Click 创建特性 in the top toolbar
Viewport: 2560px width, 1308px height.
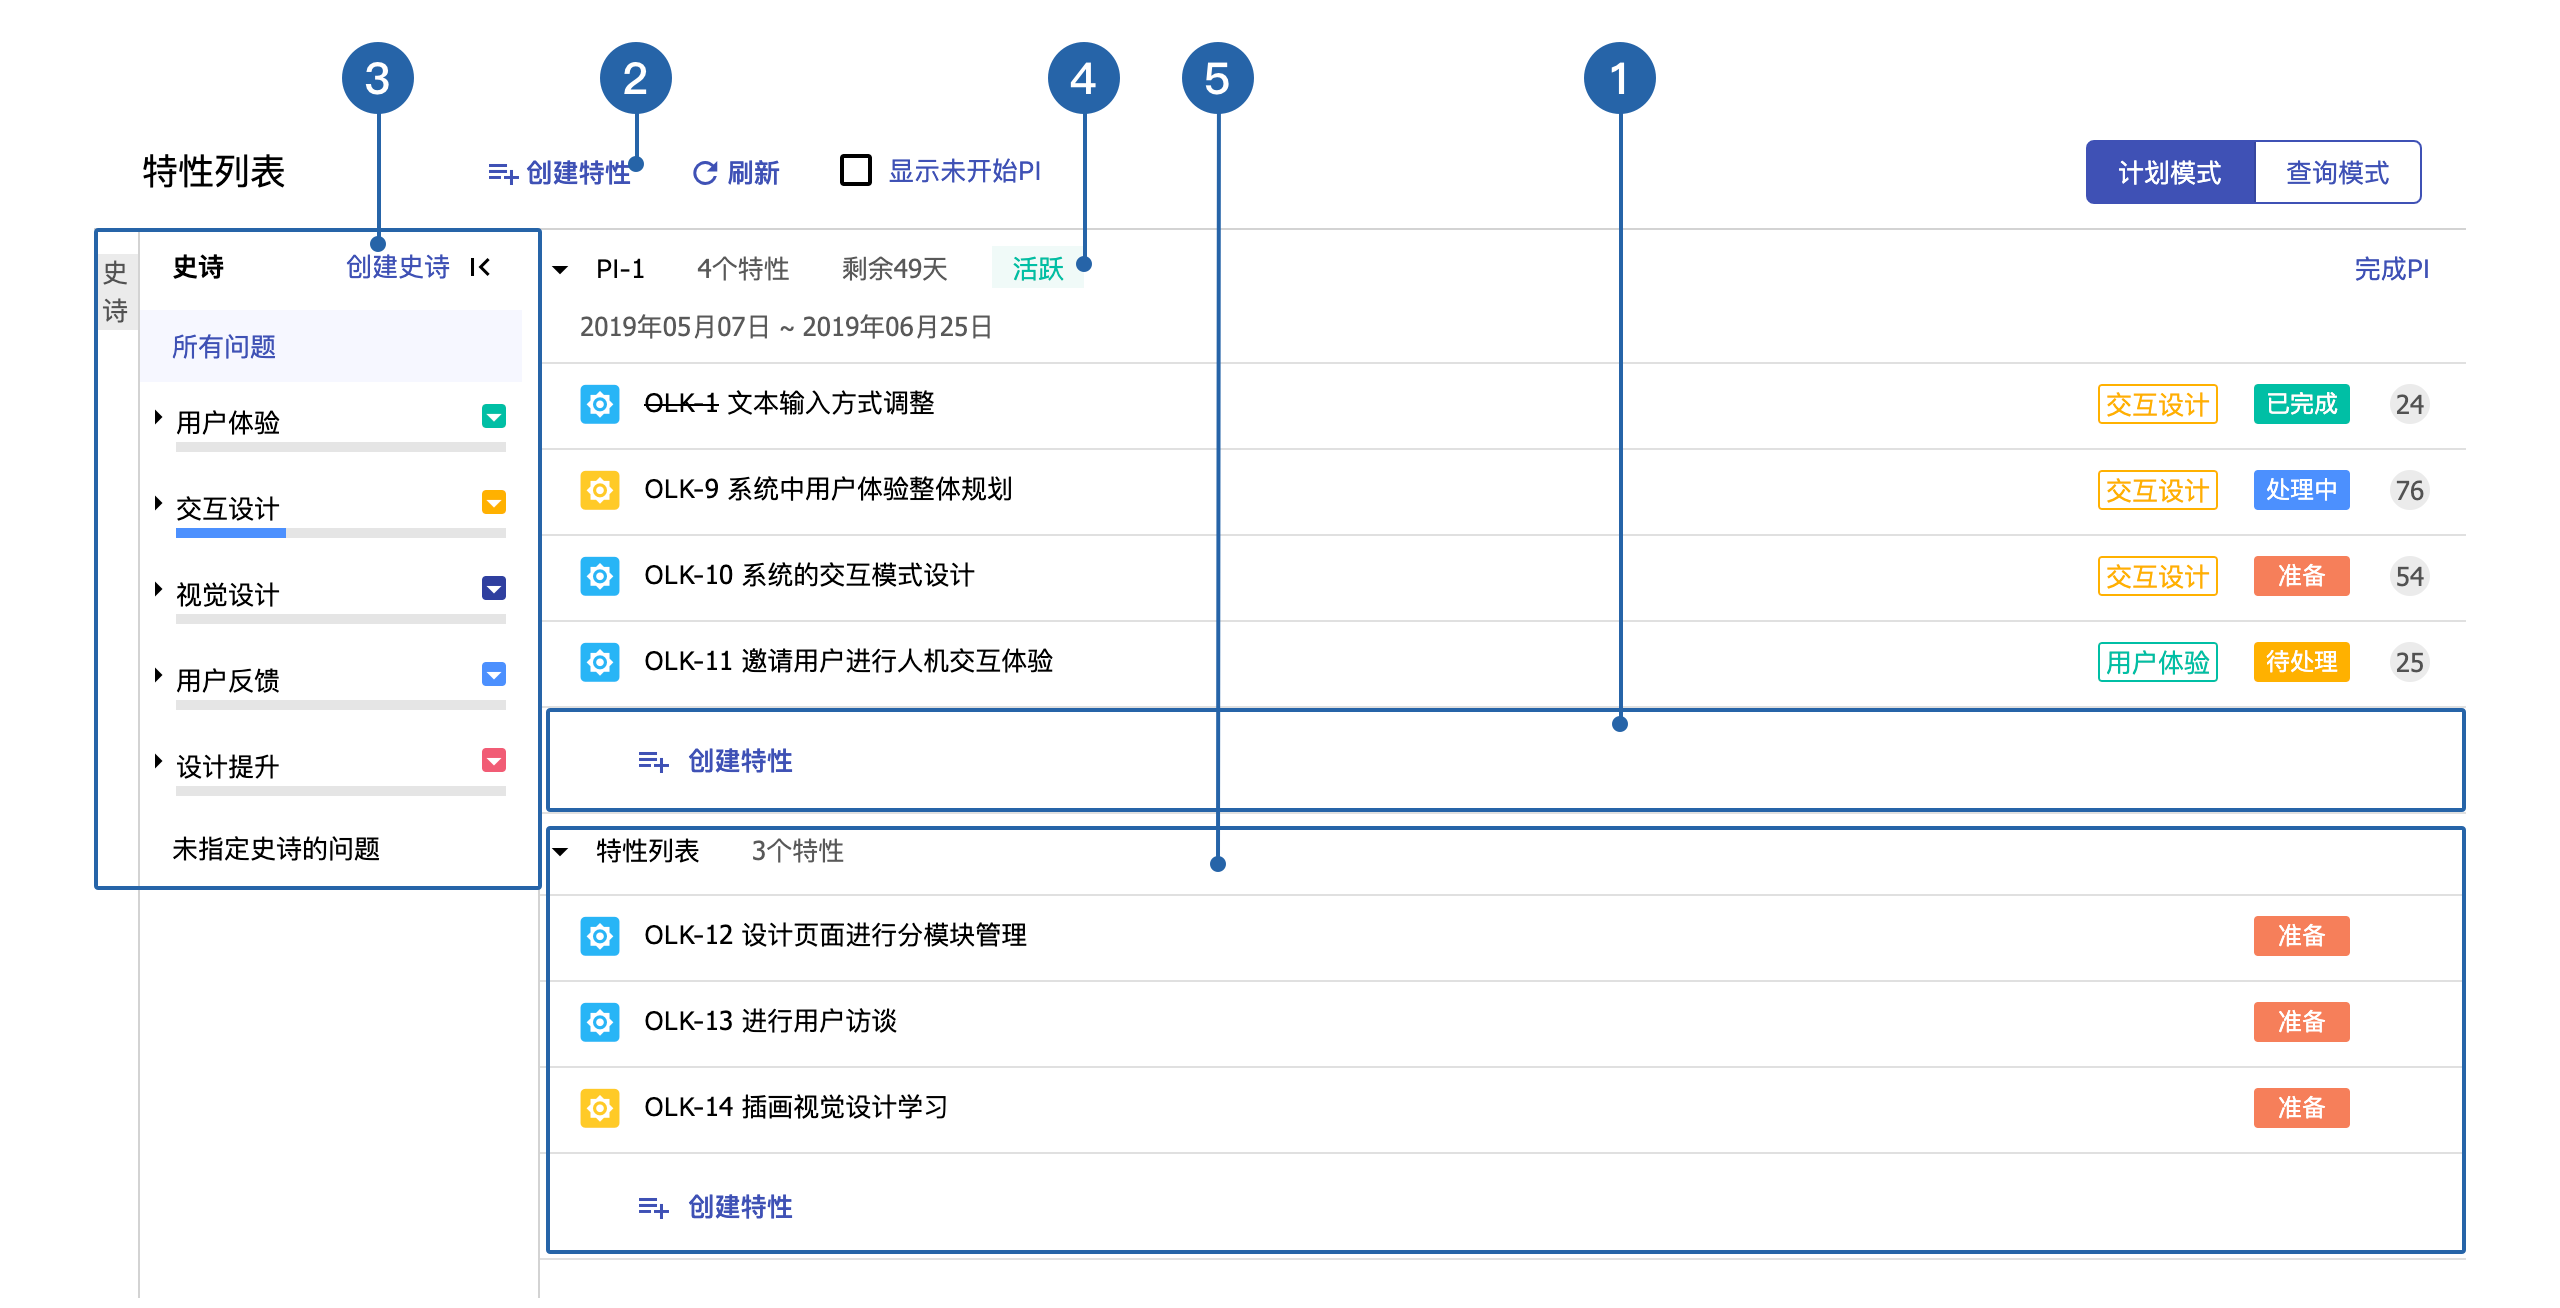(560, 173)
